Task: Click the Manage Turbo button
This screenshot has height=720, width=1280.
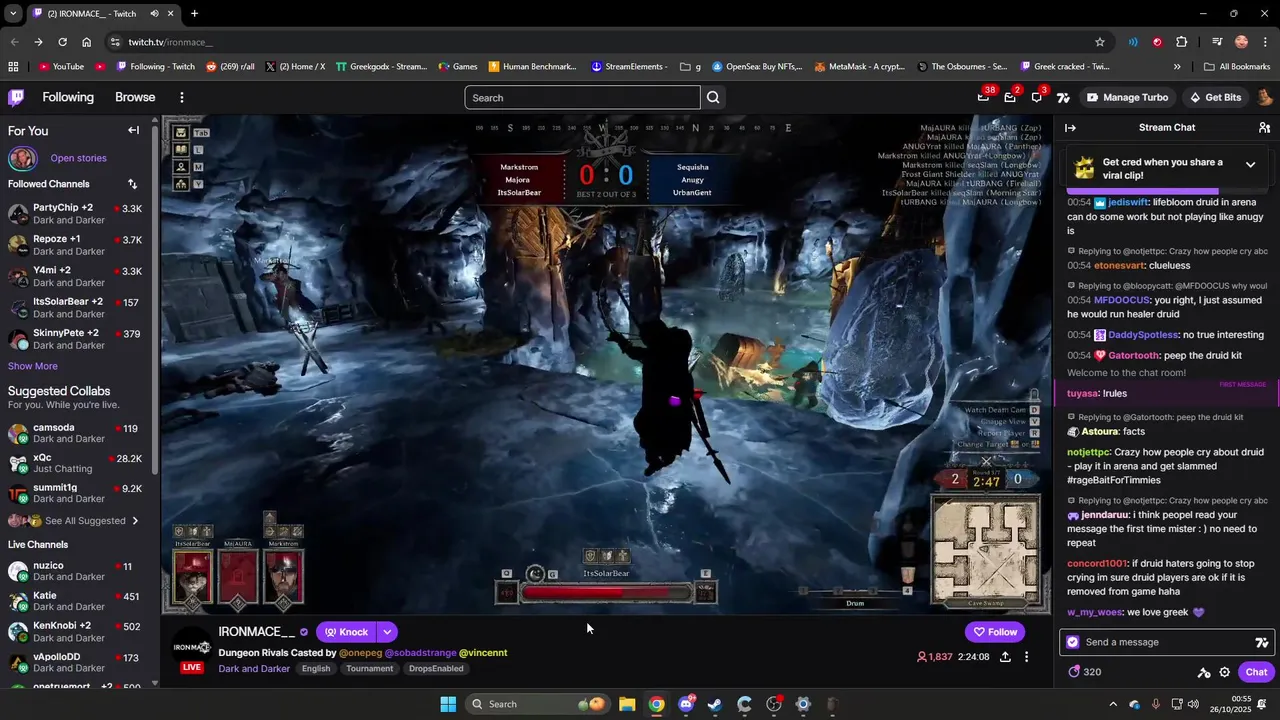Action: (x=1127, y=97)
